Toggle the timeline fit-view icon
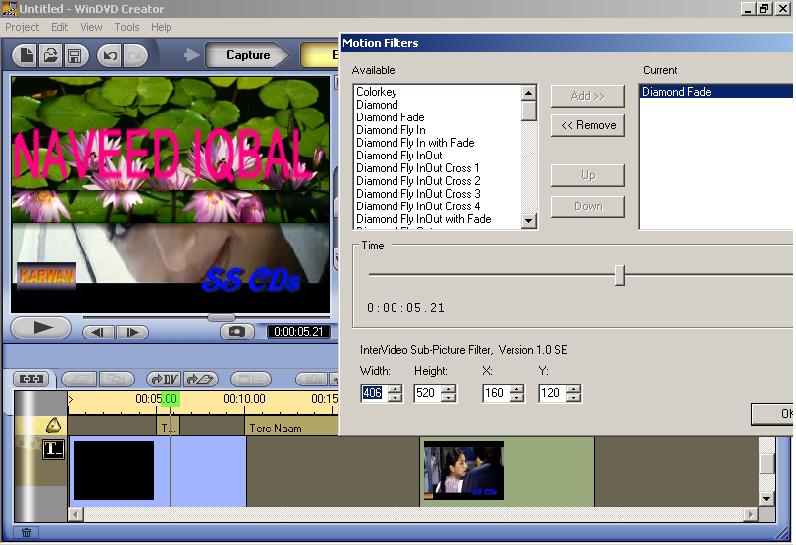The width and height of the screenshot is (796, 545). click(31, 379)
